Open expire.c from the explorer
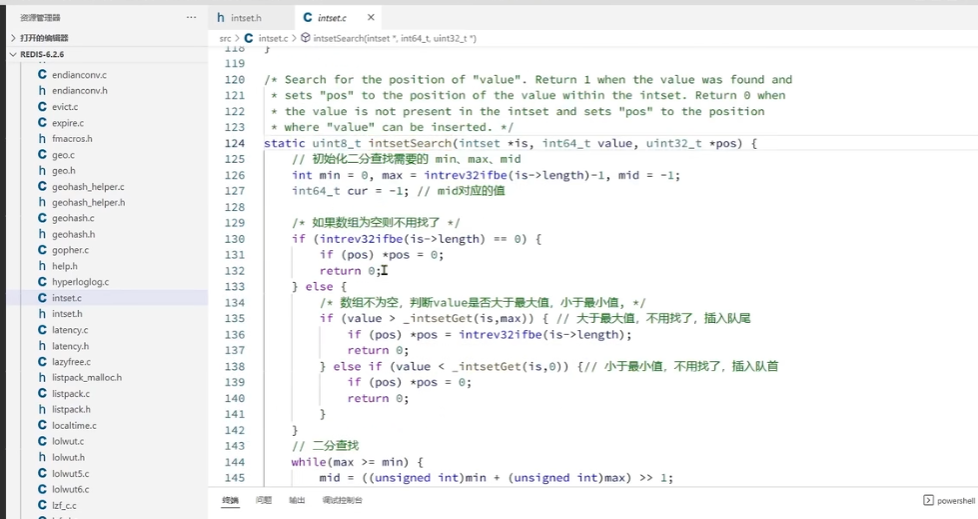This screenshot has height=519, width=978. pyautogui.click(x=68, y=123)
